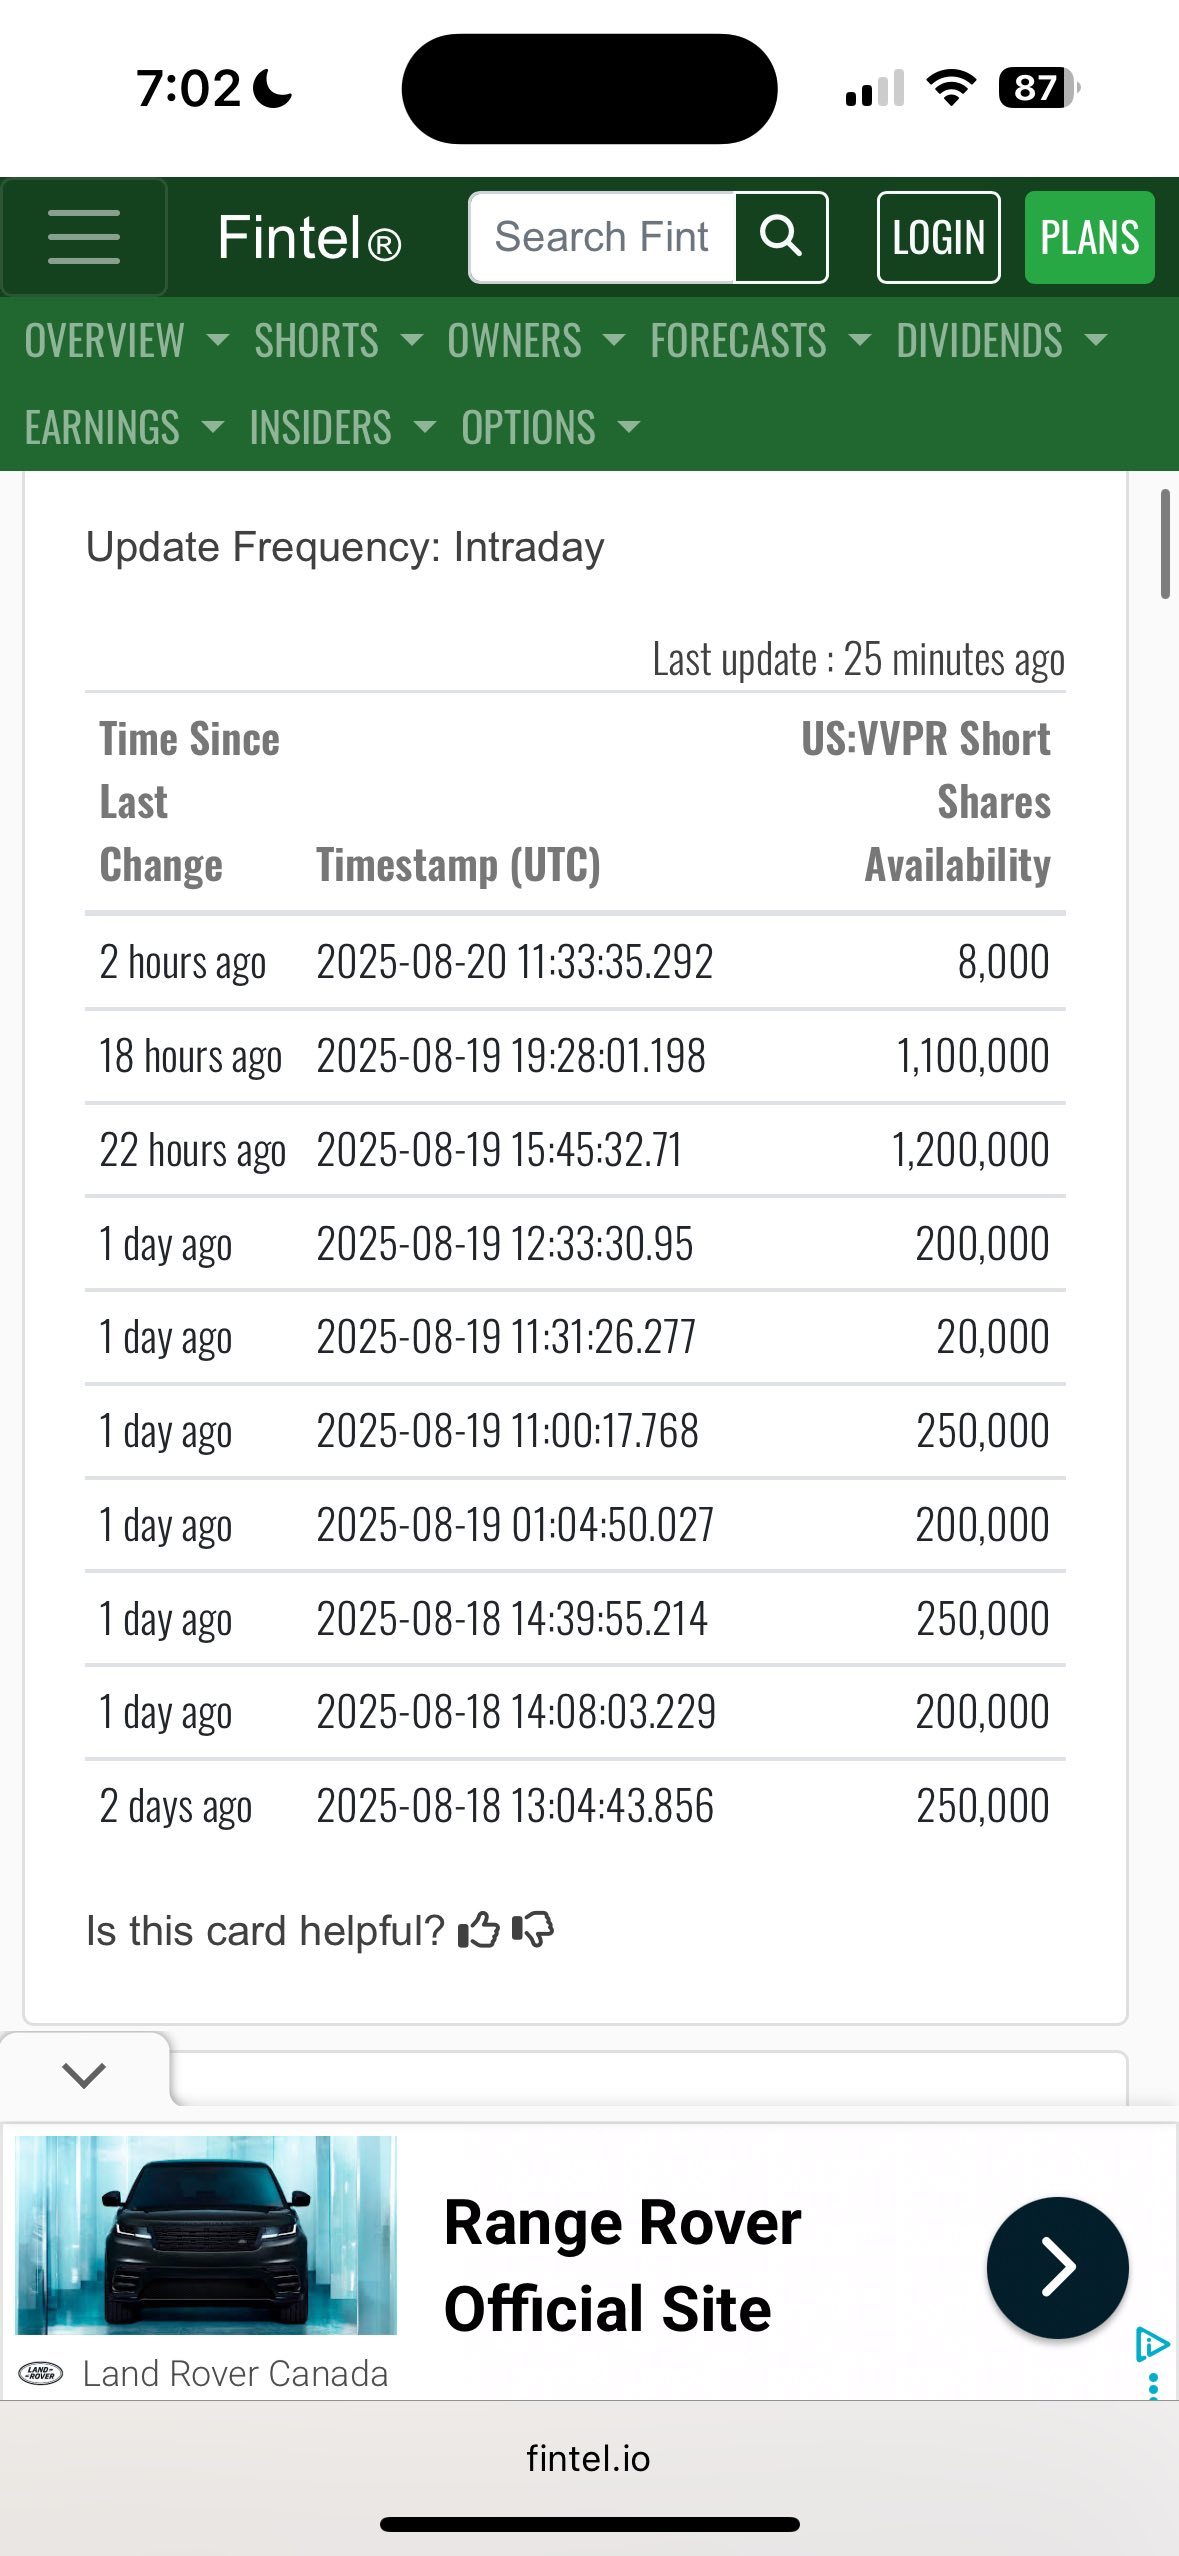The width and height of the screenshot is (1179, 2556).
Task: Open the hamburger navigation menu
Action: (84, 237)
